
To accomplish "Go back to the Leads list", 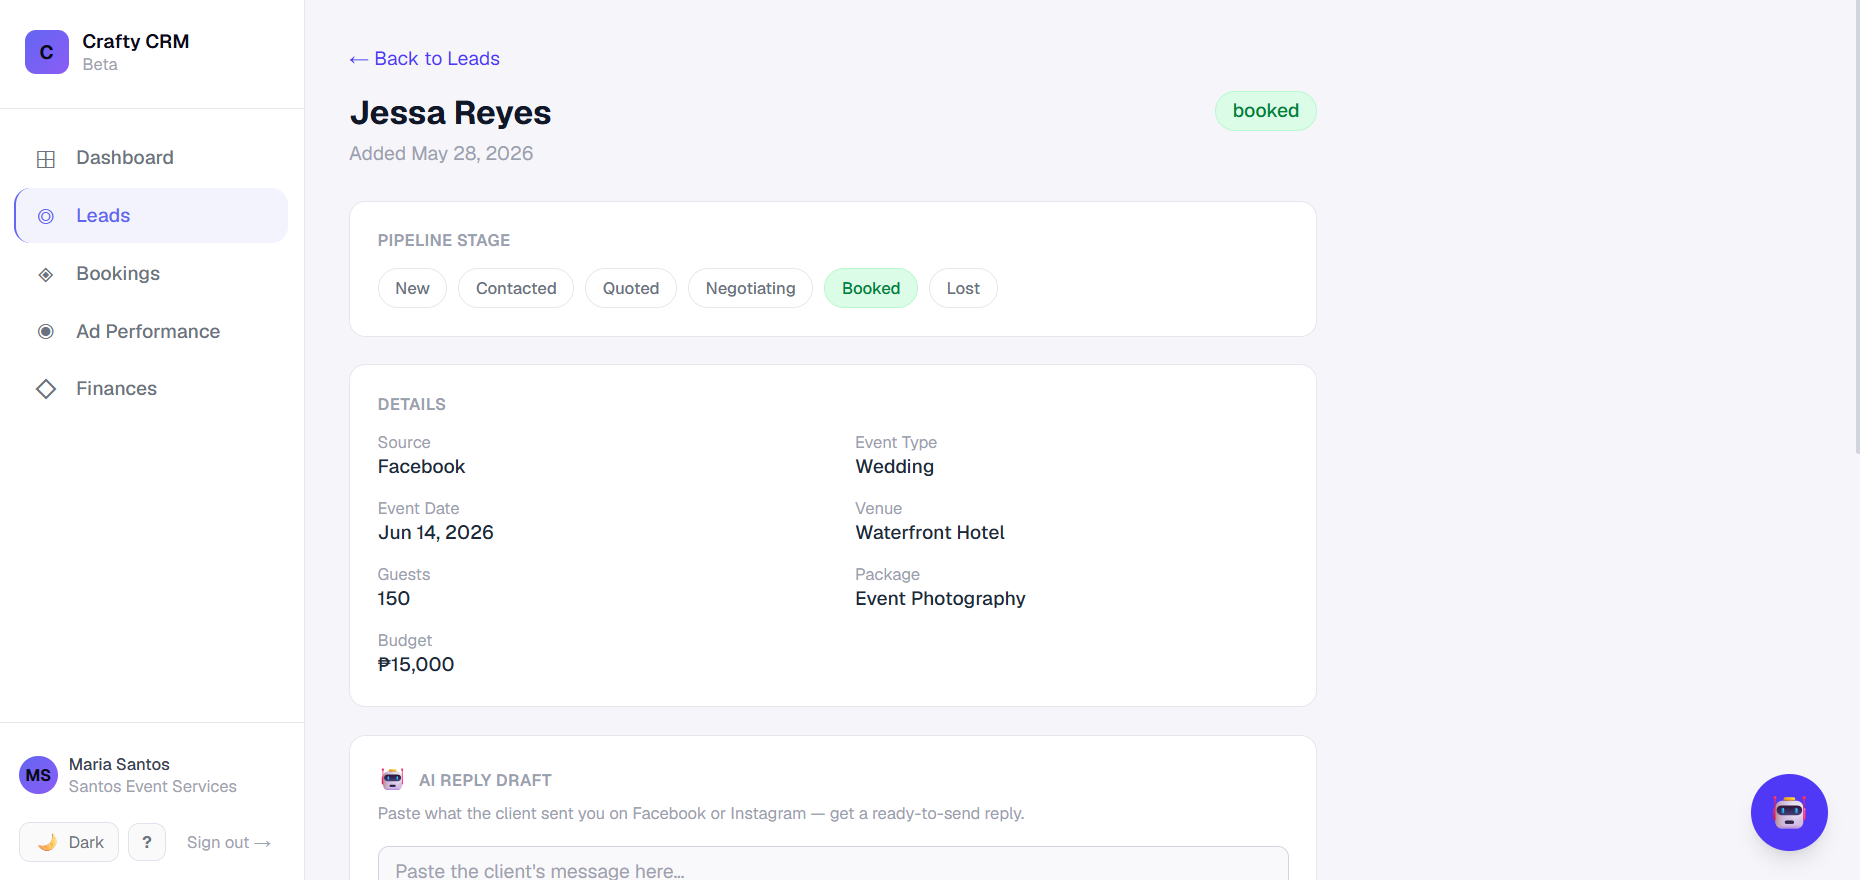I will [x=424, y=59].
